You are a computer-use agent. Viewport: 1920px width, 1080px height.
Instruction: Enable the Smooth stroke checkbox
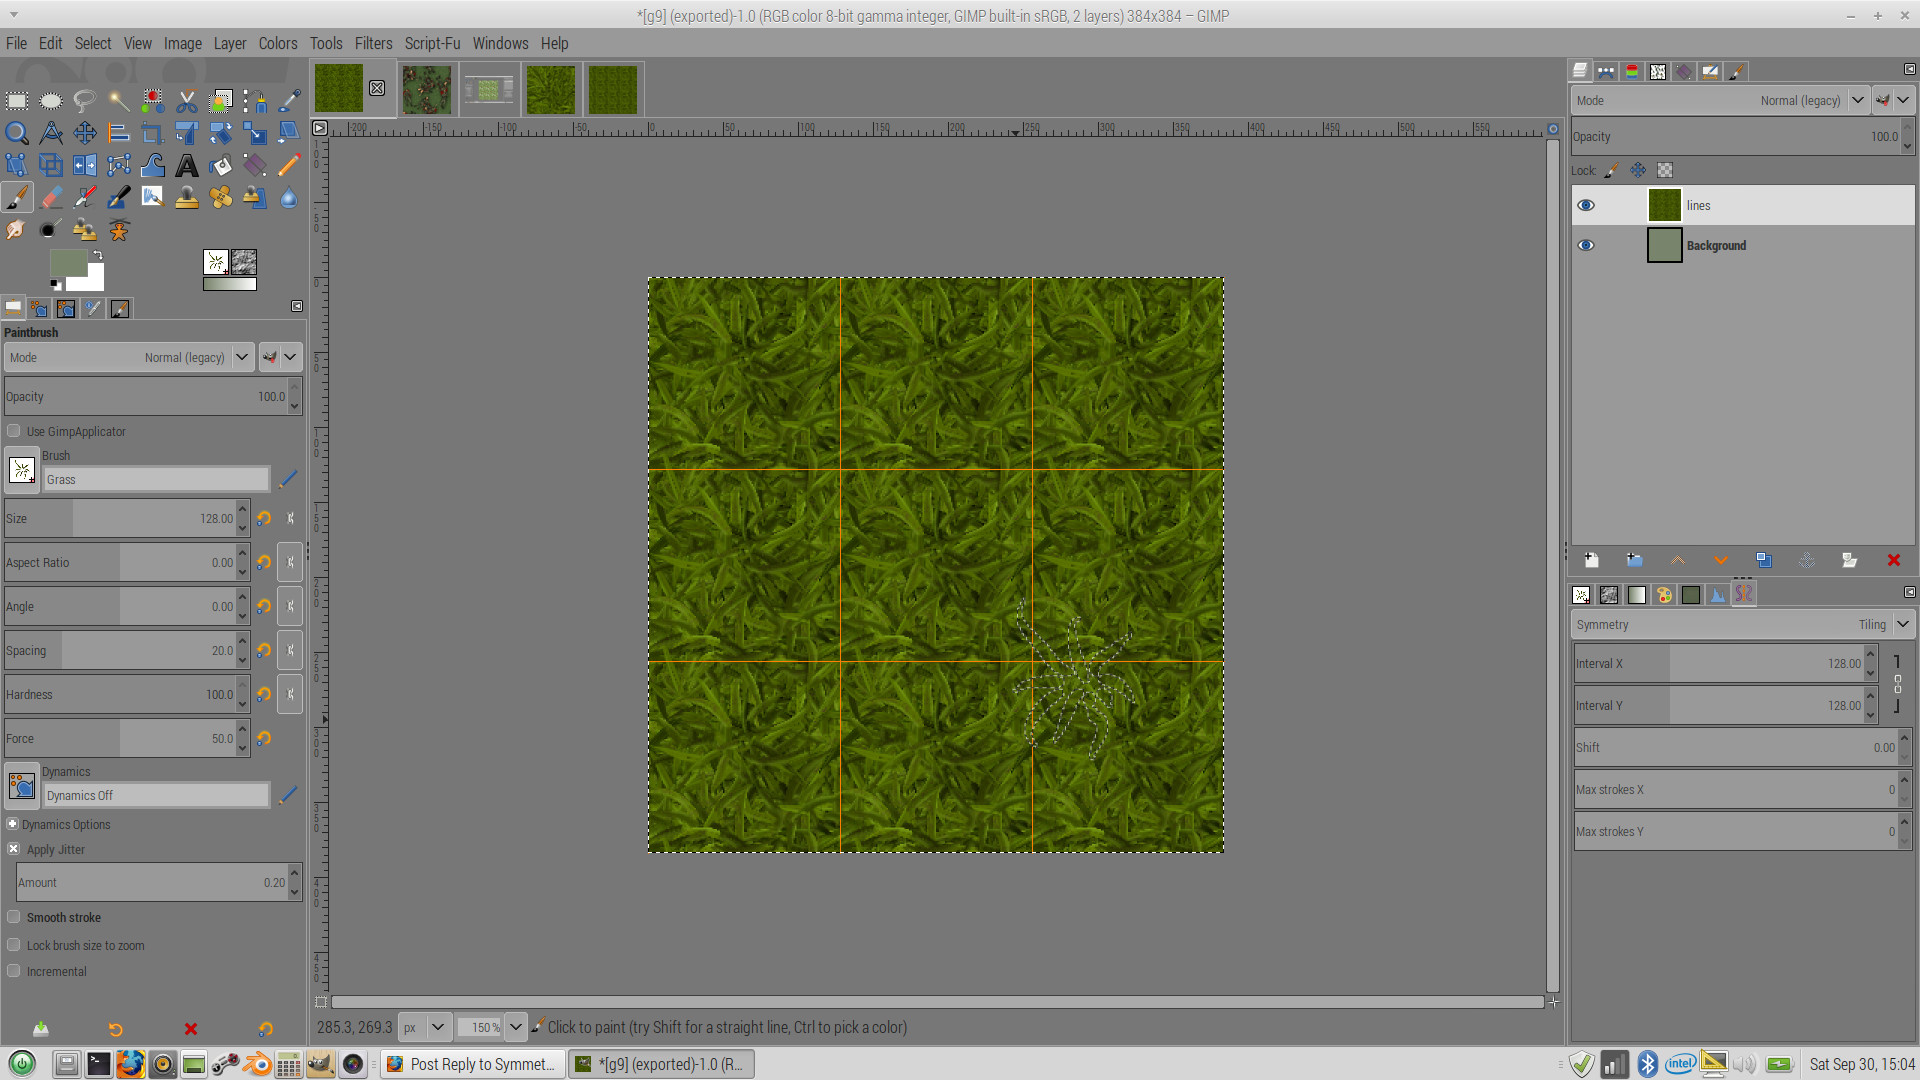[x=14, y=917]
